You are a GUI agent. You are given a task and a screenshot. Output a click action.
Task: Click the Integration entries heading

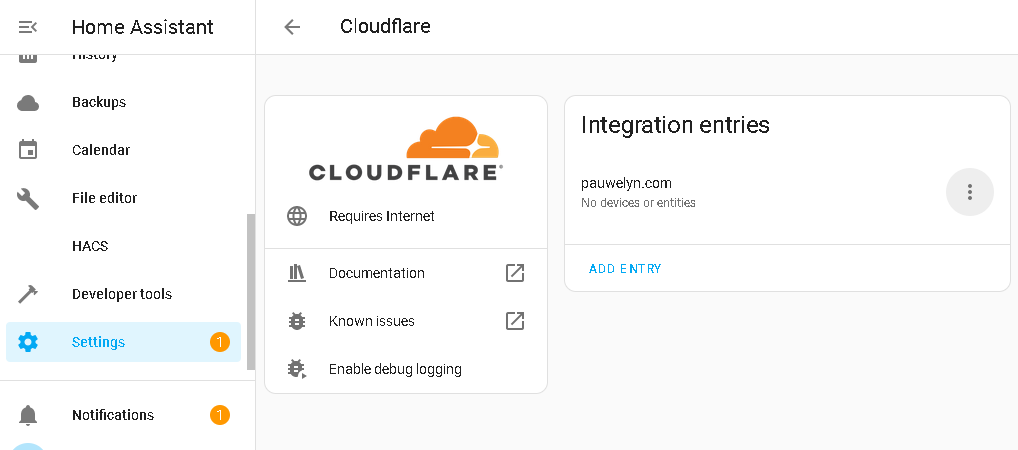(x=675, y=125)
